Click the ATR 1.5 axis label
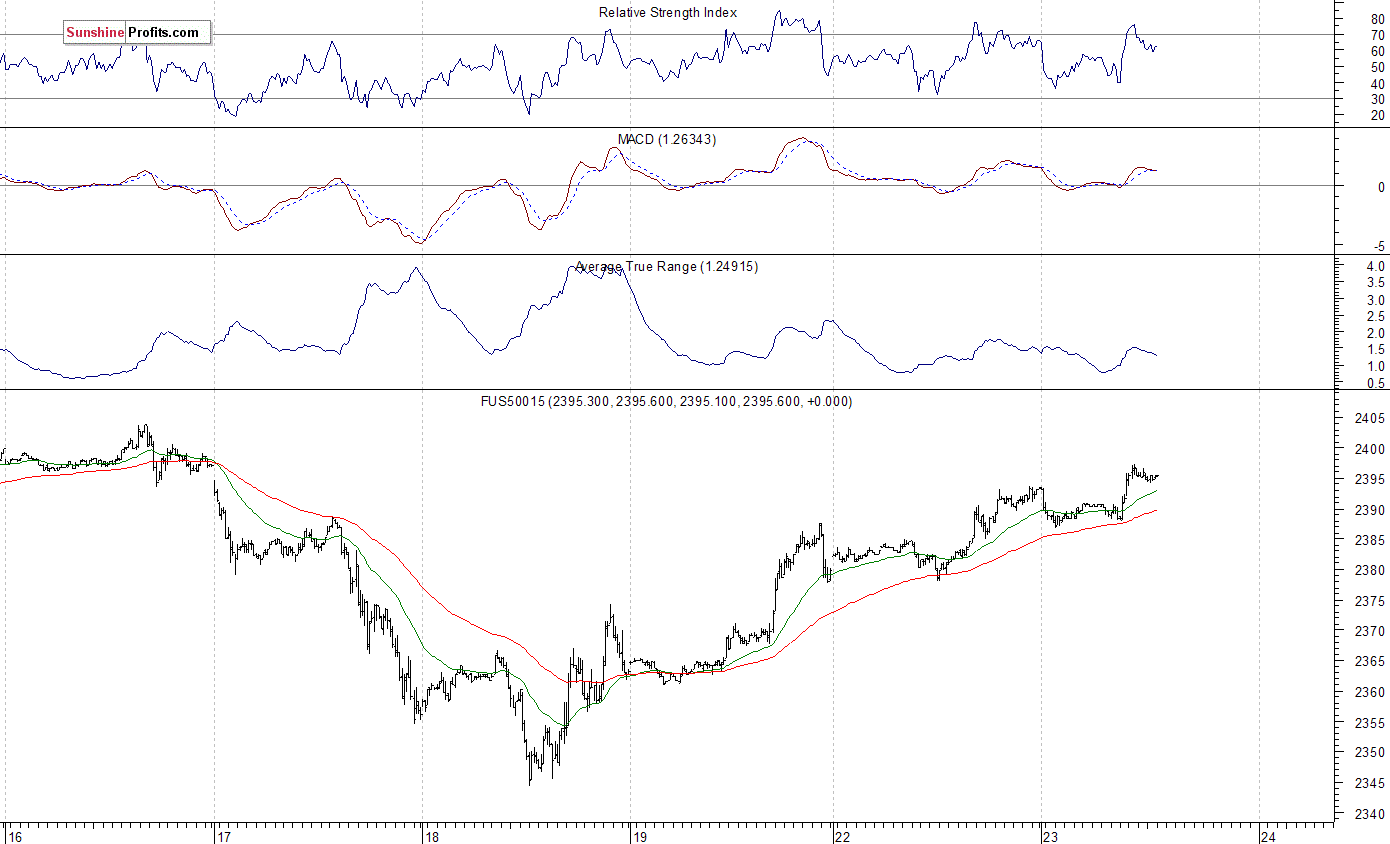This screenshot has width=1390, height=844. click(x=1375, y=350)
